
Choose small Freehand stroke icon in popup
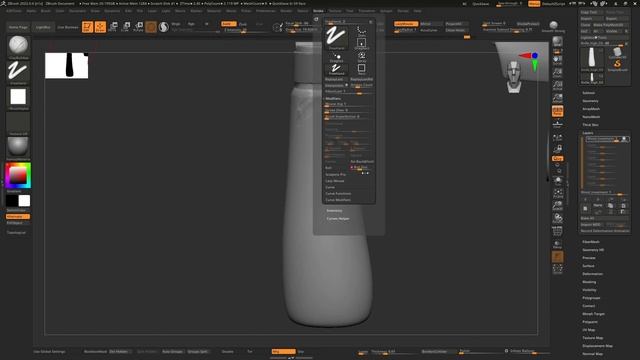[x=336, y=69]
